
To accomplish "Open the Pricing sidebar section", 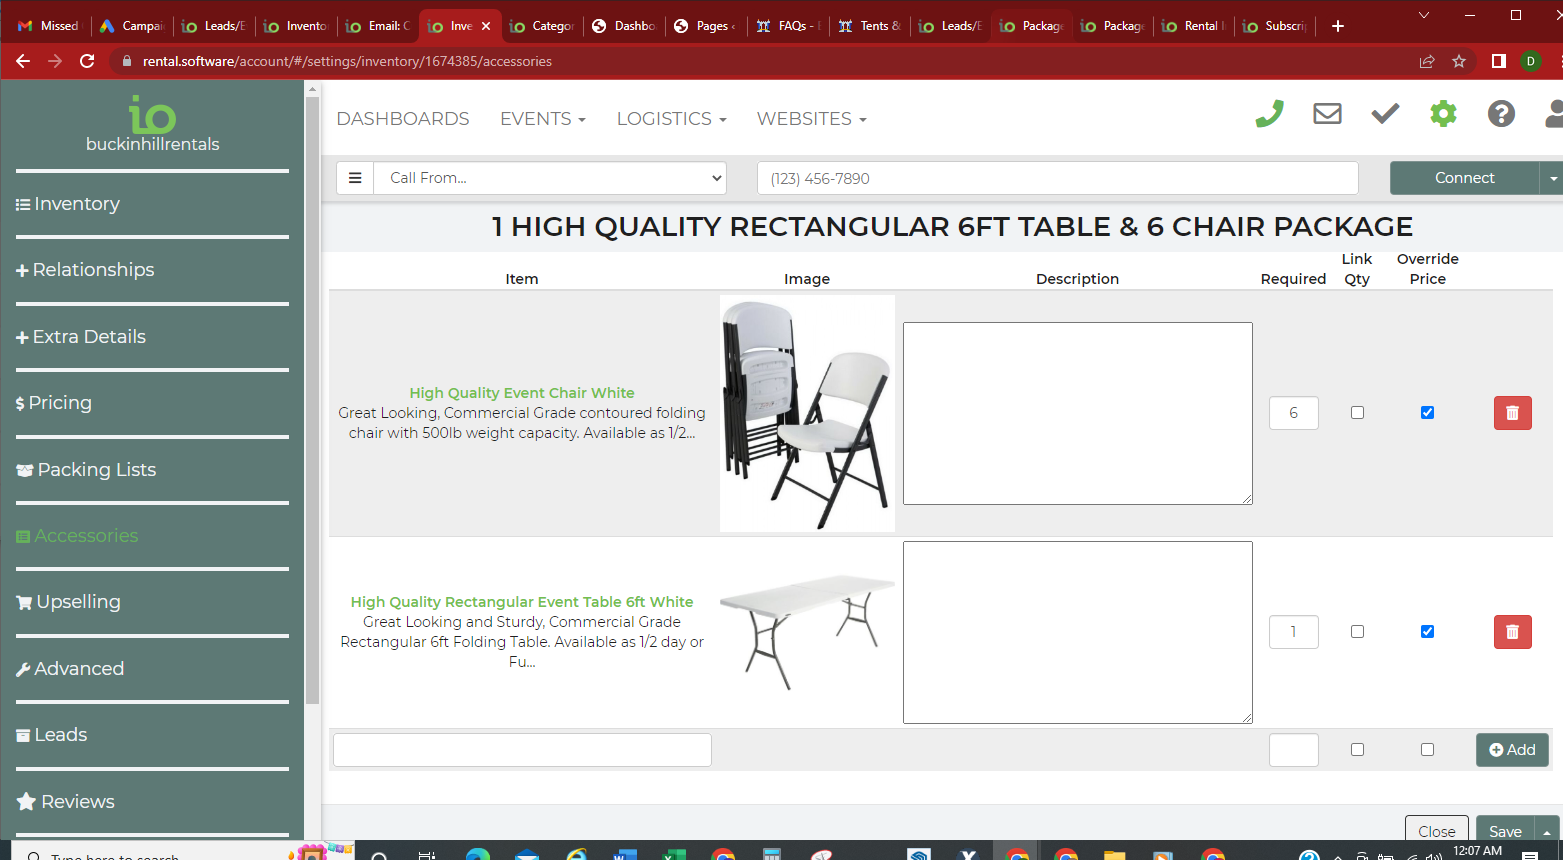I will (60, 403).
